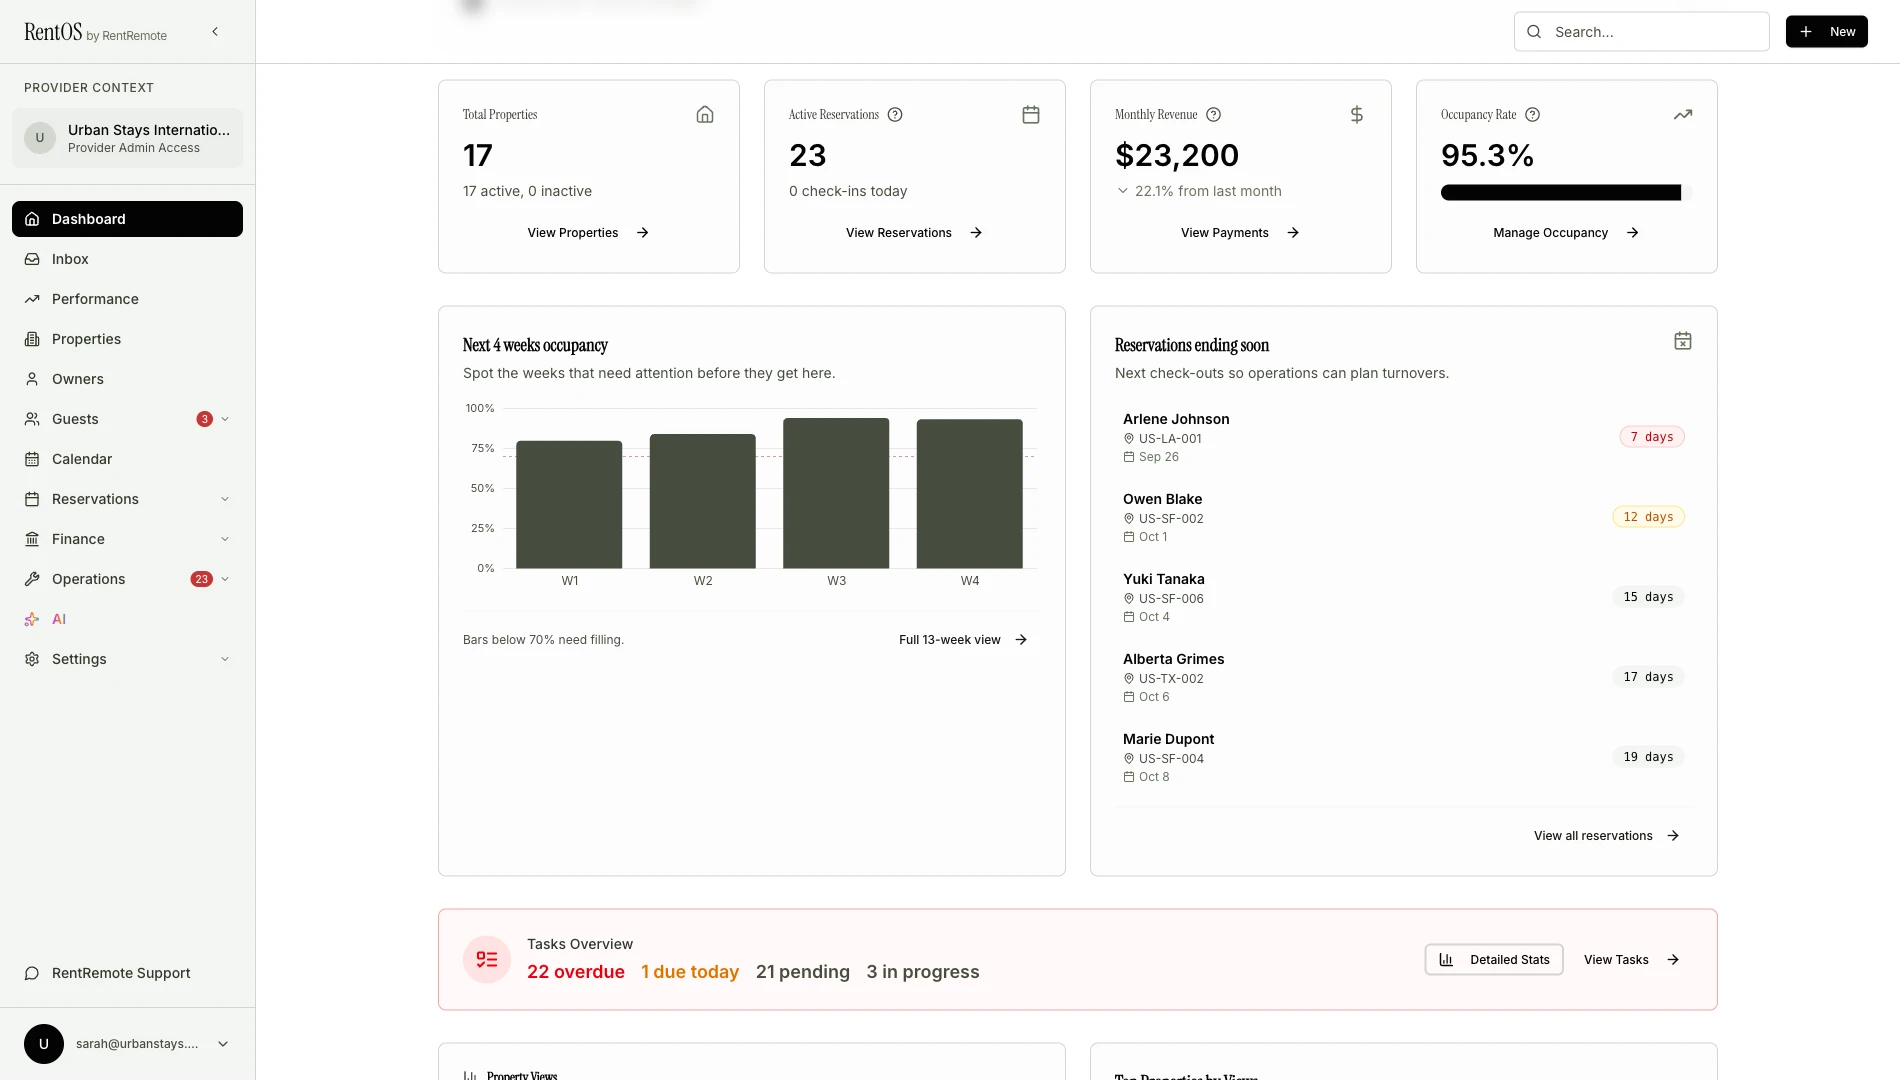Click the trending arrow icon on Occupancy Rate card
This screenshot has width=1900, height=1080.
click(x=1683, y=115)
